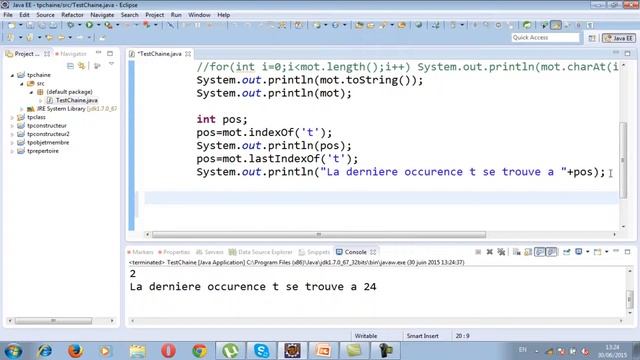Click the Debug bug icon in toolbar
The height and width of the screenshot is (360, 640).
coord(71,25)
